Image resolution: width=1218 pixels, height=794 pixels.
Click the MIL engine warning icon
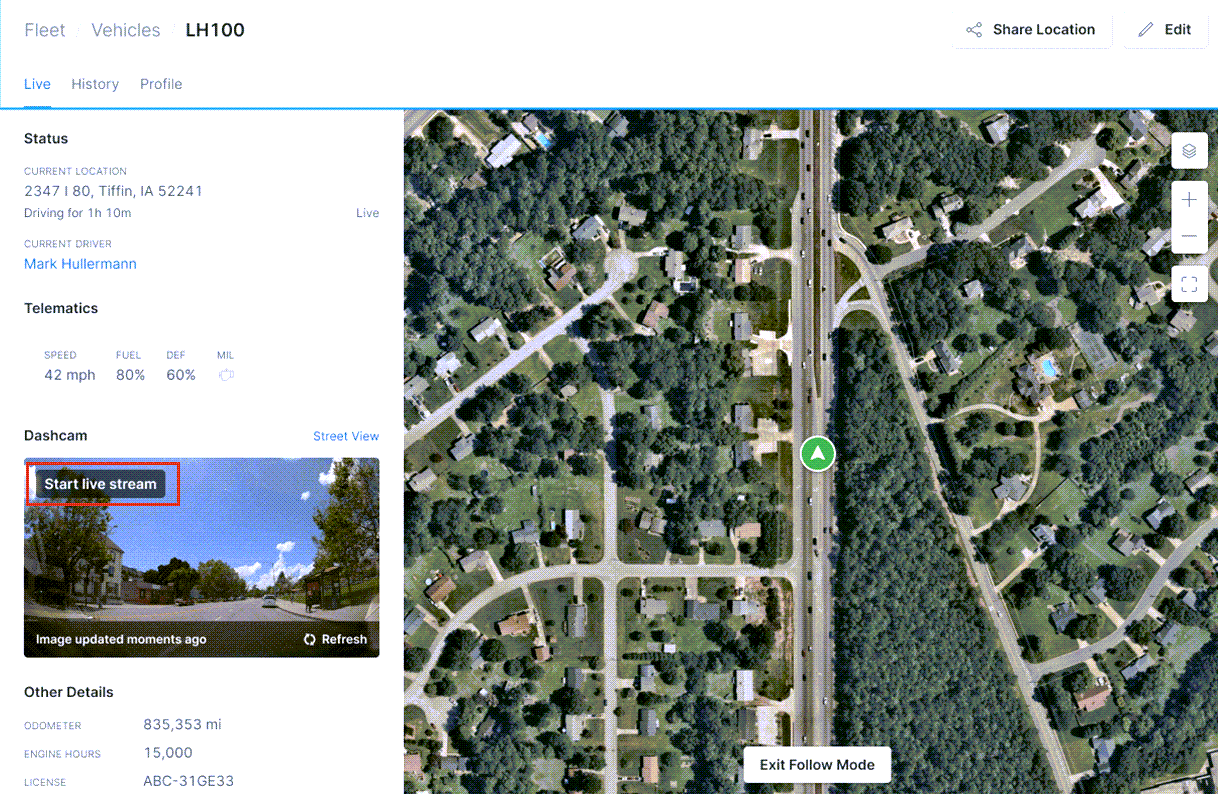point(226,375)
